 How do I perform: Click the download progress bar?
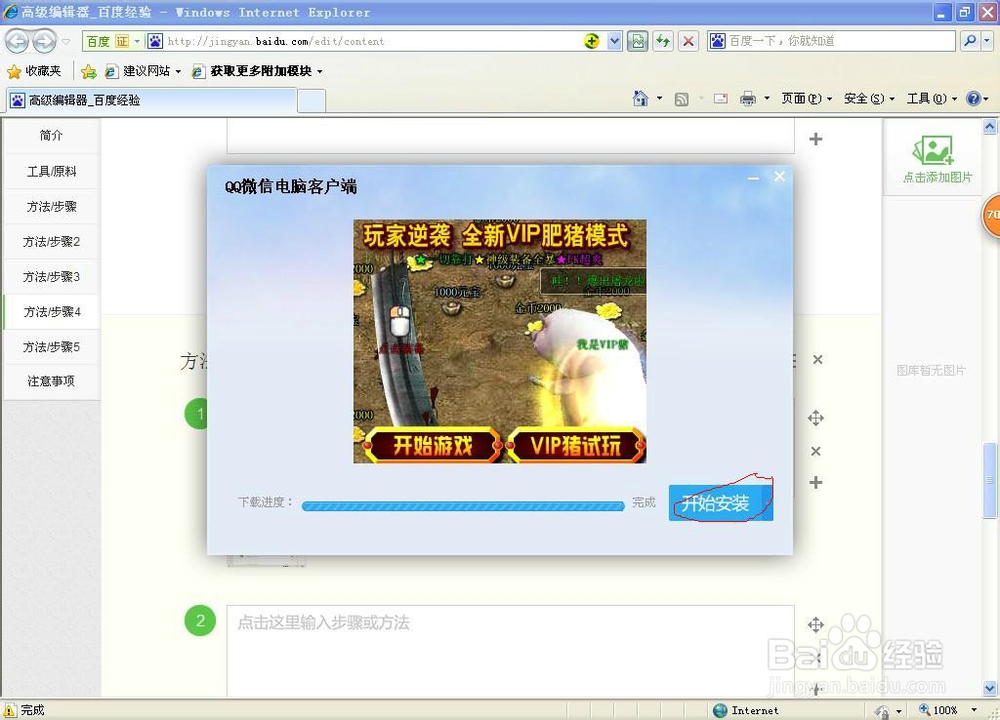pos(463,506)
